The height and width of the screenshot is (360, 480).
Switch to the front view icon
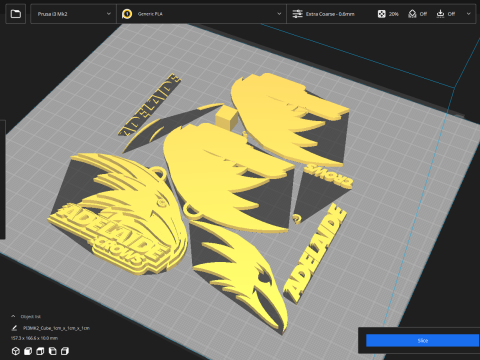28,351
